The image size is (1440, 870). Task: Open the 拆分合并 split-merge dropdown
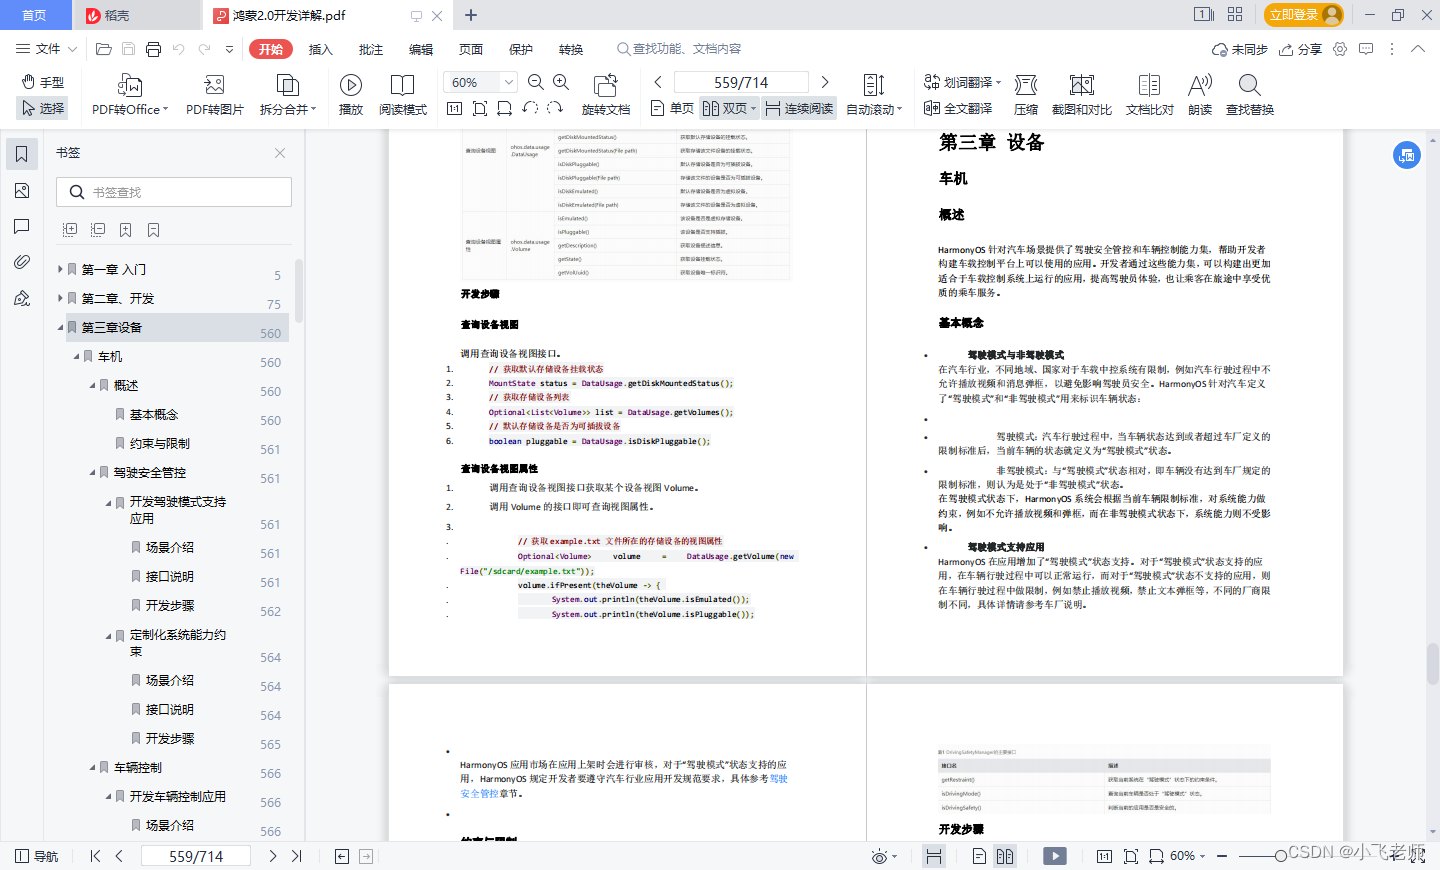[288, 95]
